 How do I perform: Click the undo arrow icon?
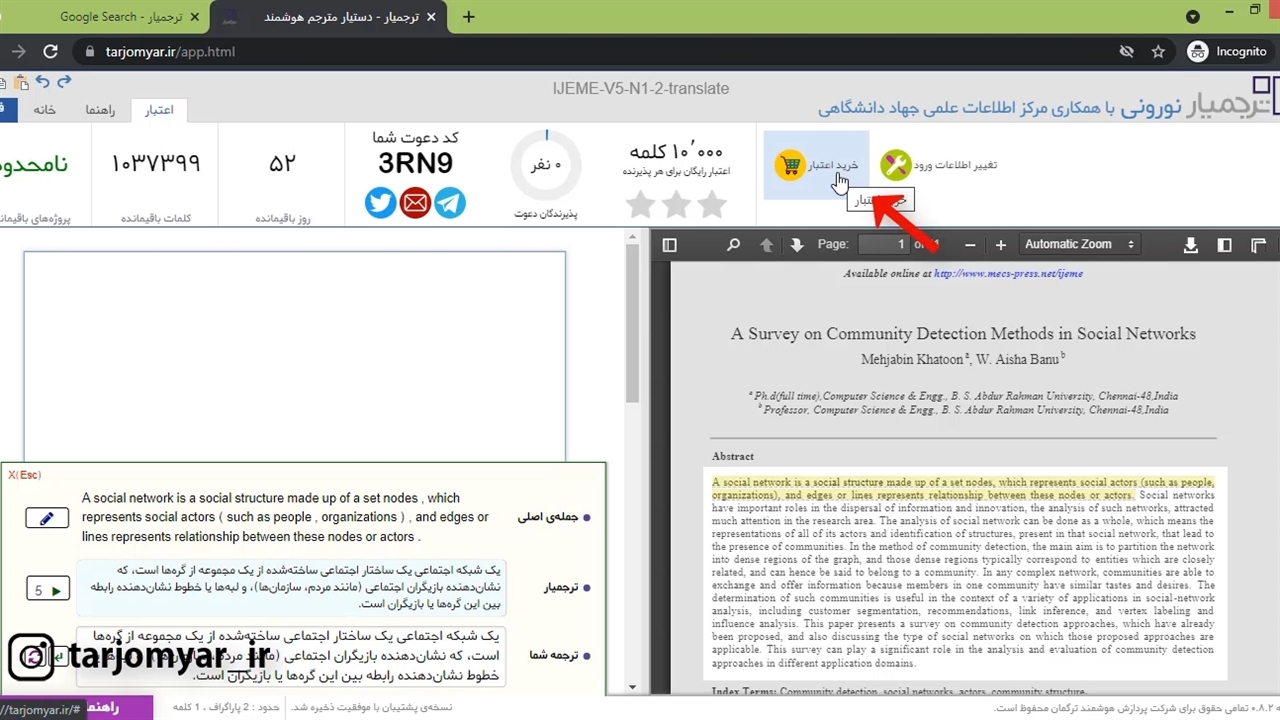tap(42, 82)
